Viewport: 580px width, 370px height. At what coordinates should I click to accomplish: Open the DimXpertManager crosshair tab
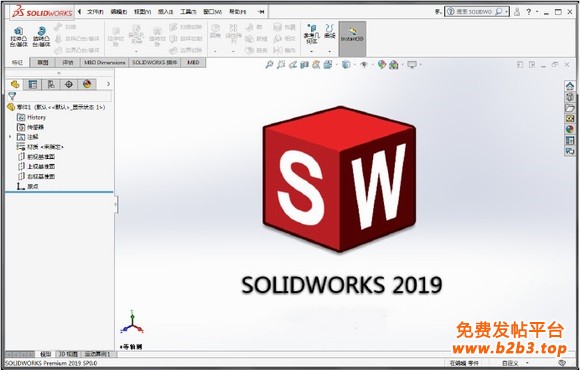pos(68,84)
